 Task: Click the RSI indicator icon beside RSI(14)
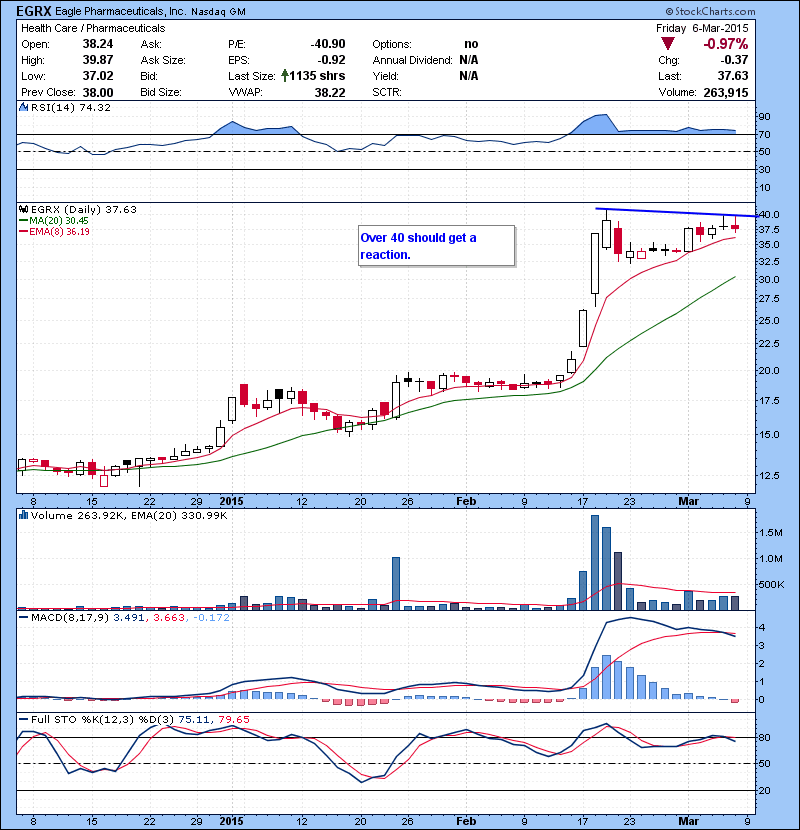point(23,107)
